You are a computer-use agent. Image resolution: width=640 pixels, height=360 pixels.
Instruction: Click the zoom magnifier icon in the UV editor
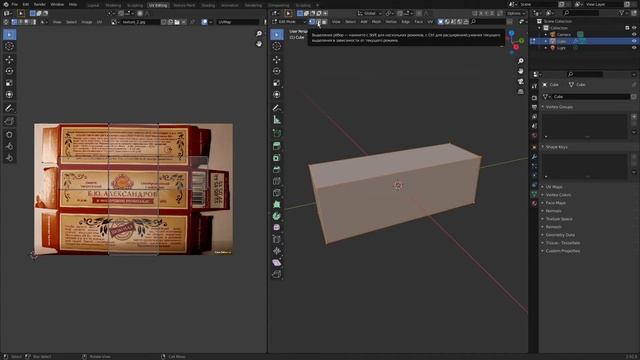[x=259, y=34]
